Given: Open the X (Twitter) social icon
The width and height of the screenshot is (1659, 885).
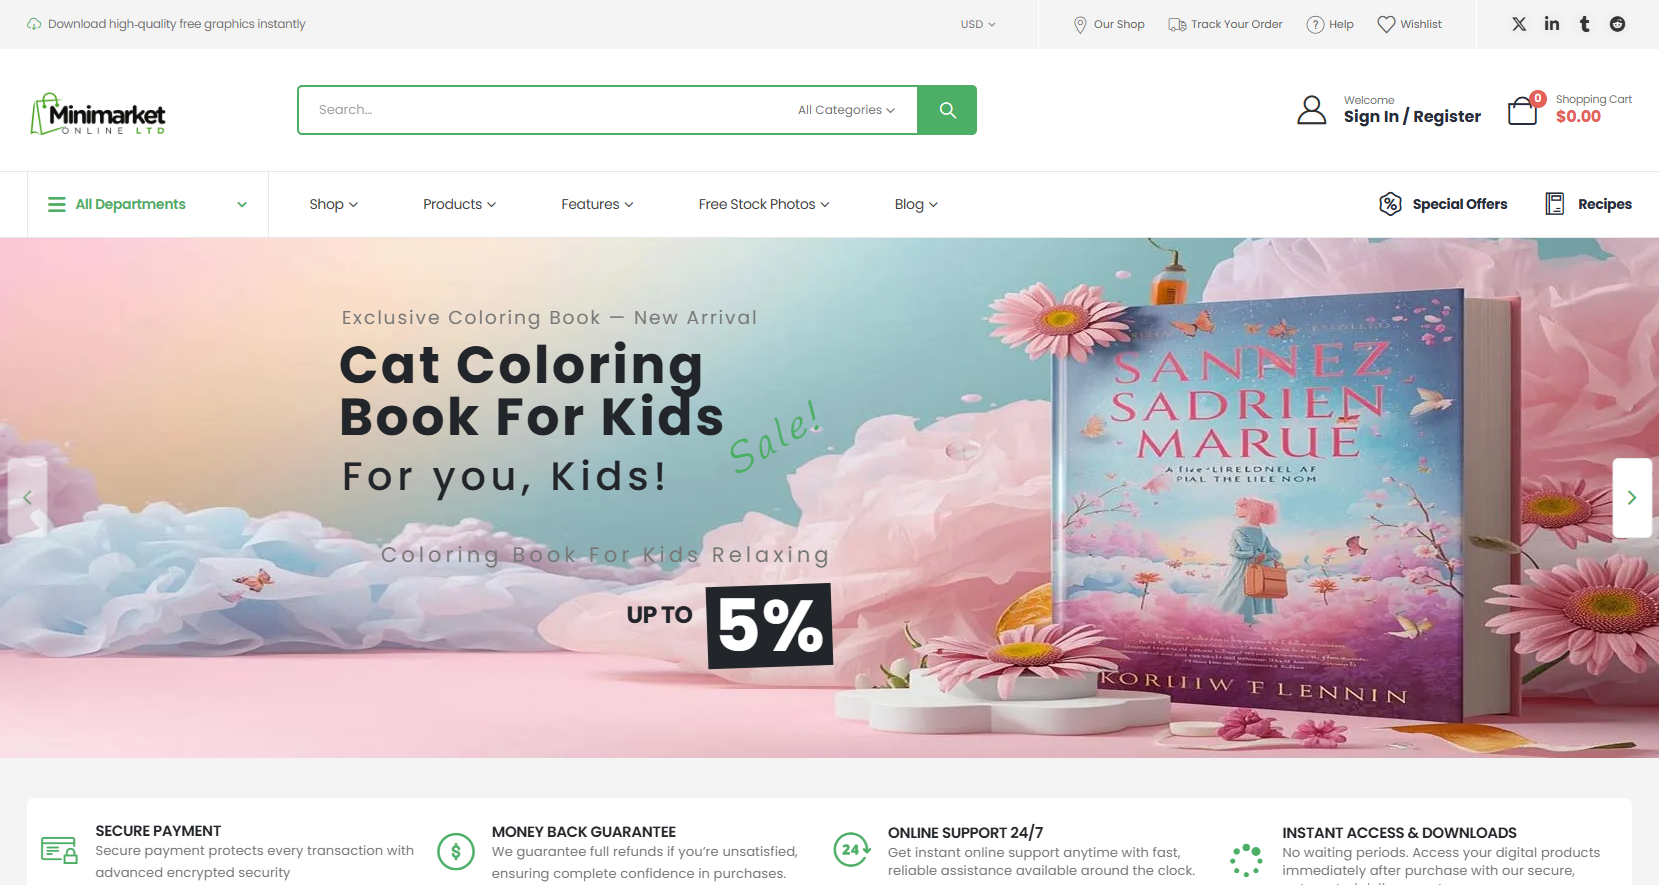Looking at the screenshot, I should pyautogui.click(x=1519, y=24).
